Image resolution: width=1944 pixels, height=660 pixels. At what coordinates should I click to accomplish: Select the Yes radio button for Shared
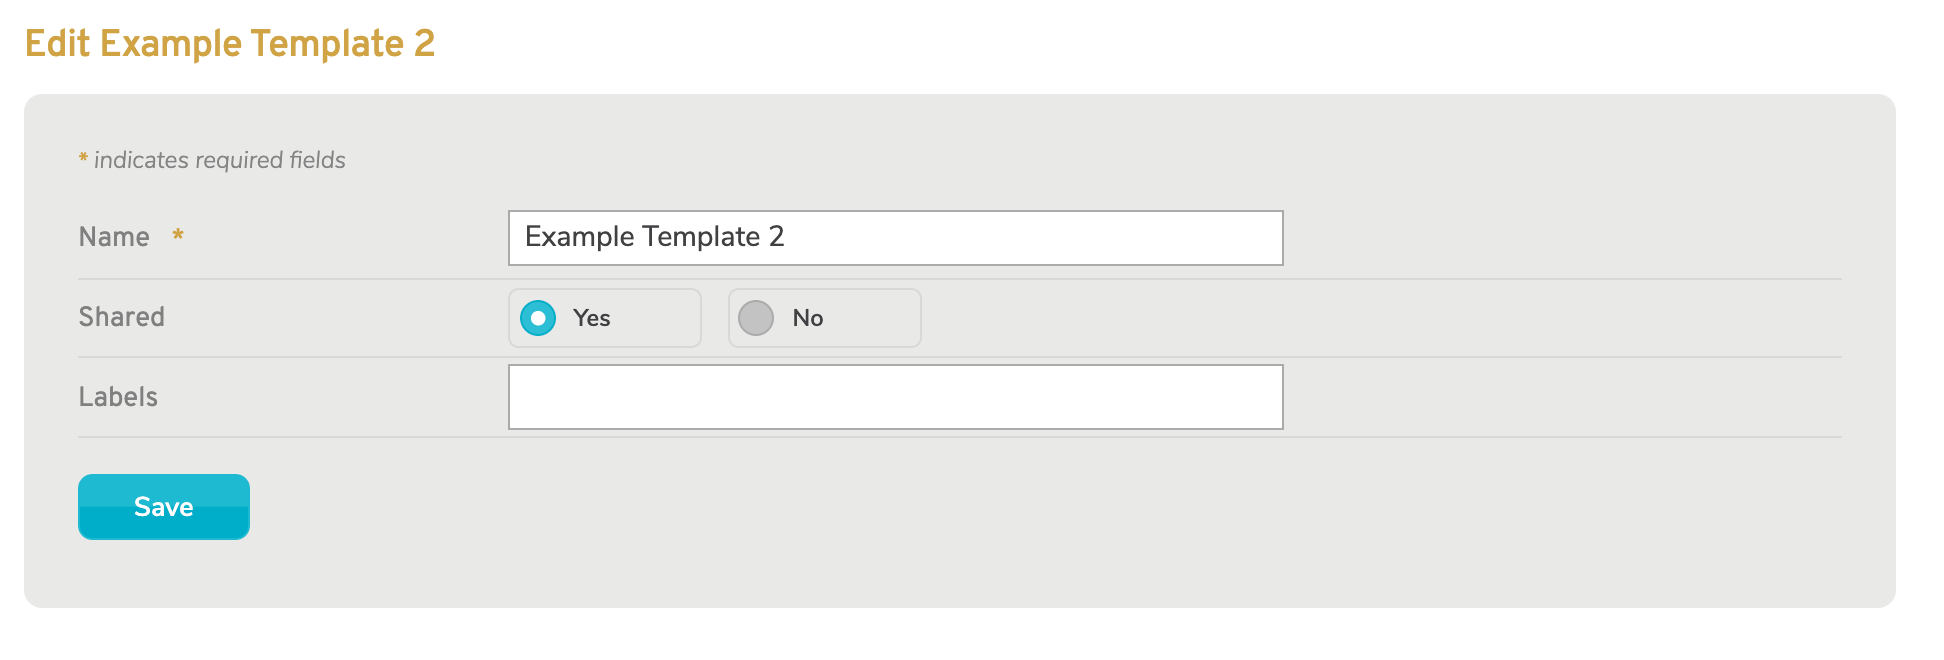pyautogui.click(x=537, y=318)
